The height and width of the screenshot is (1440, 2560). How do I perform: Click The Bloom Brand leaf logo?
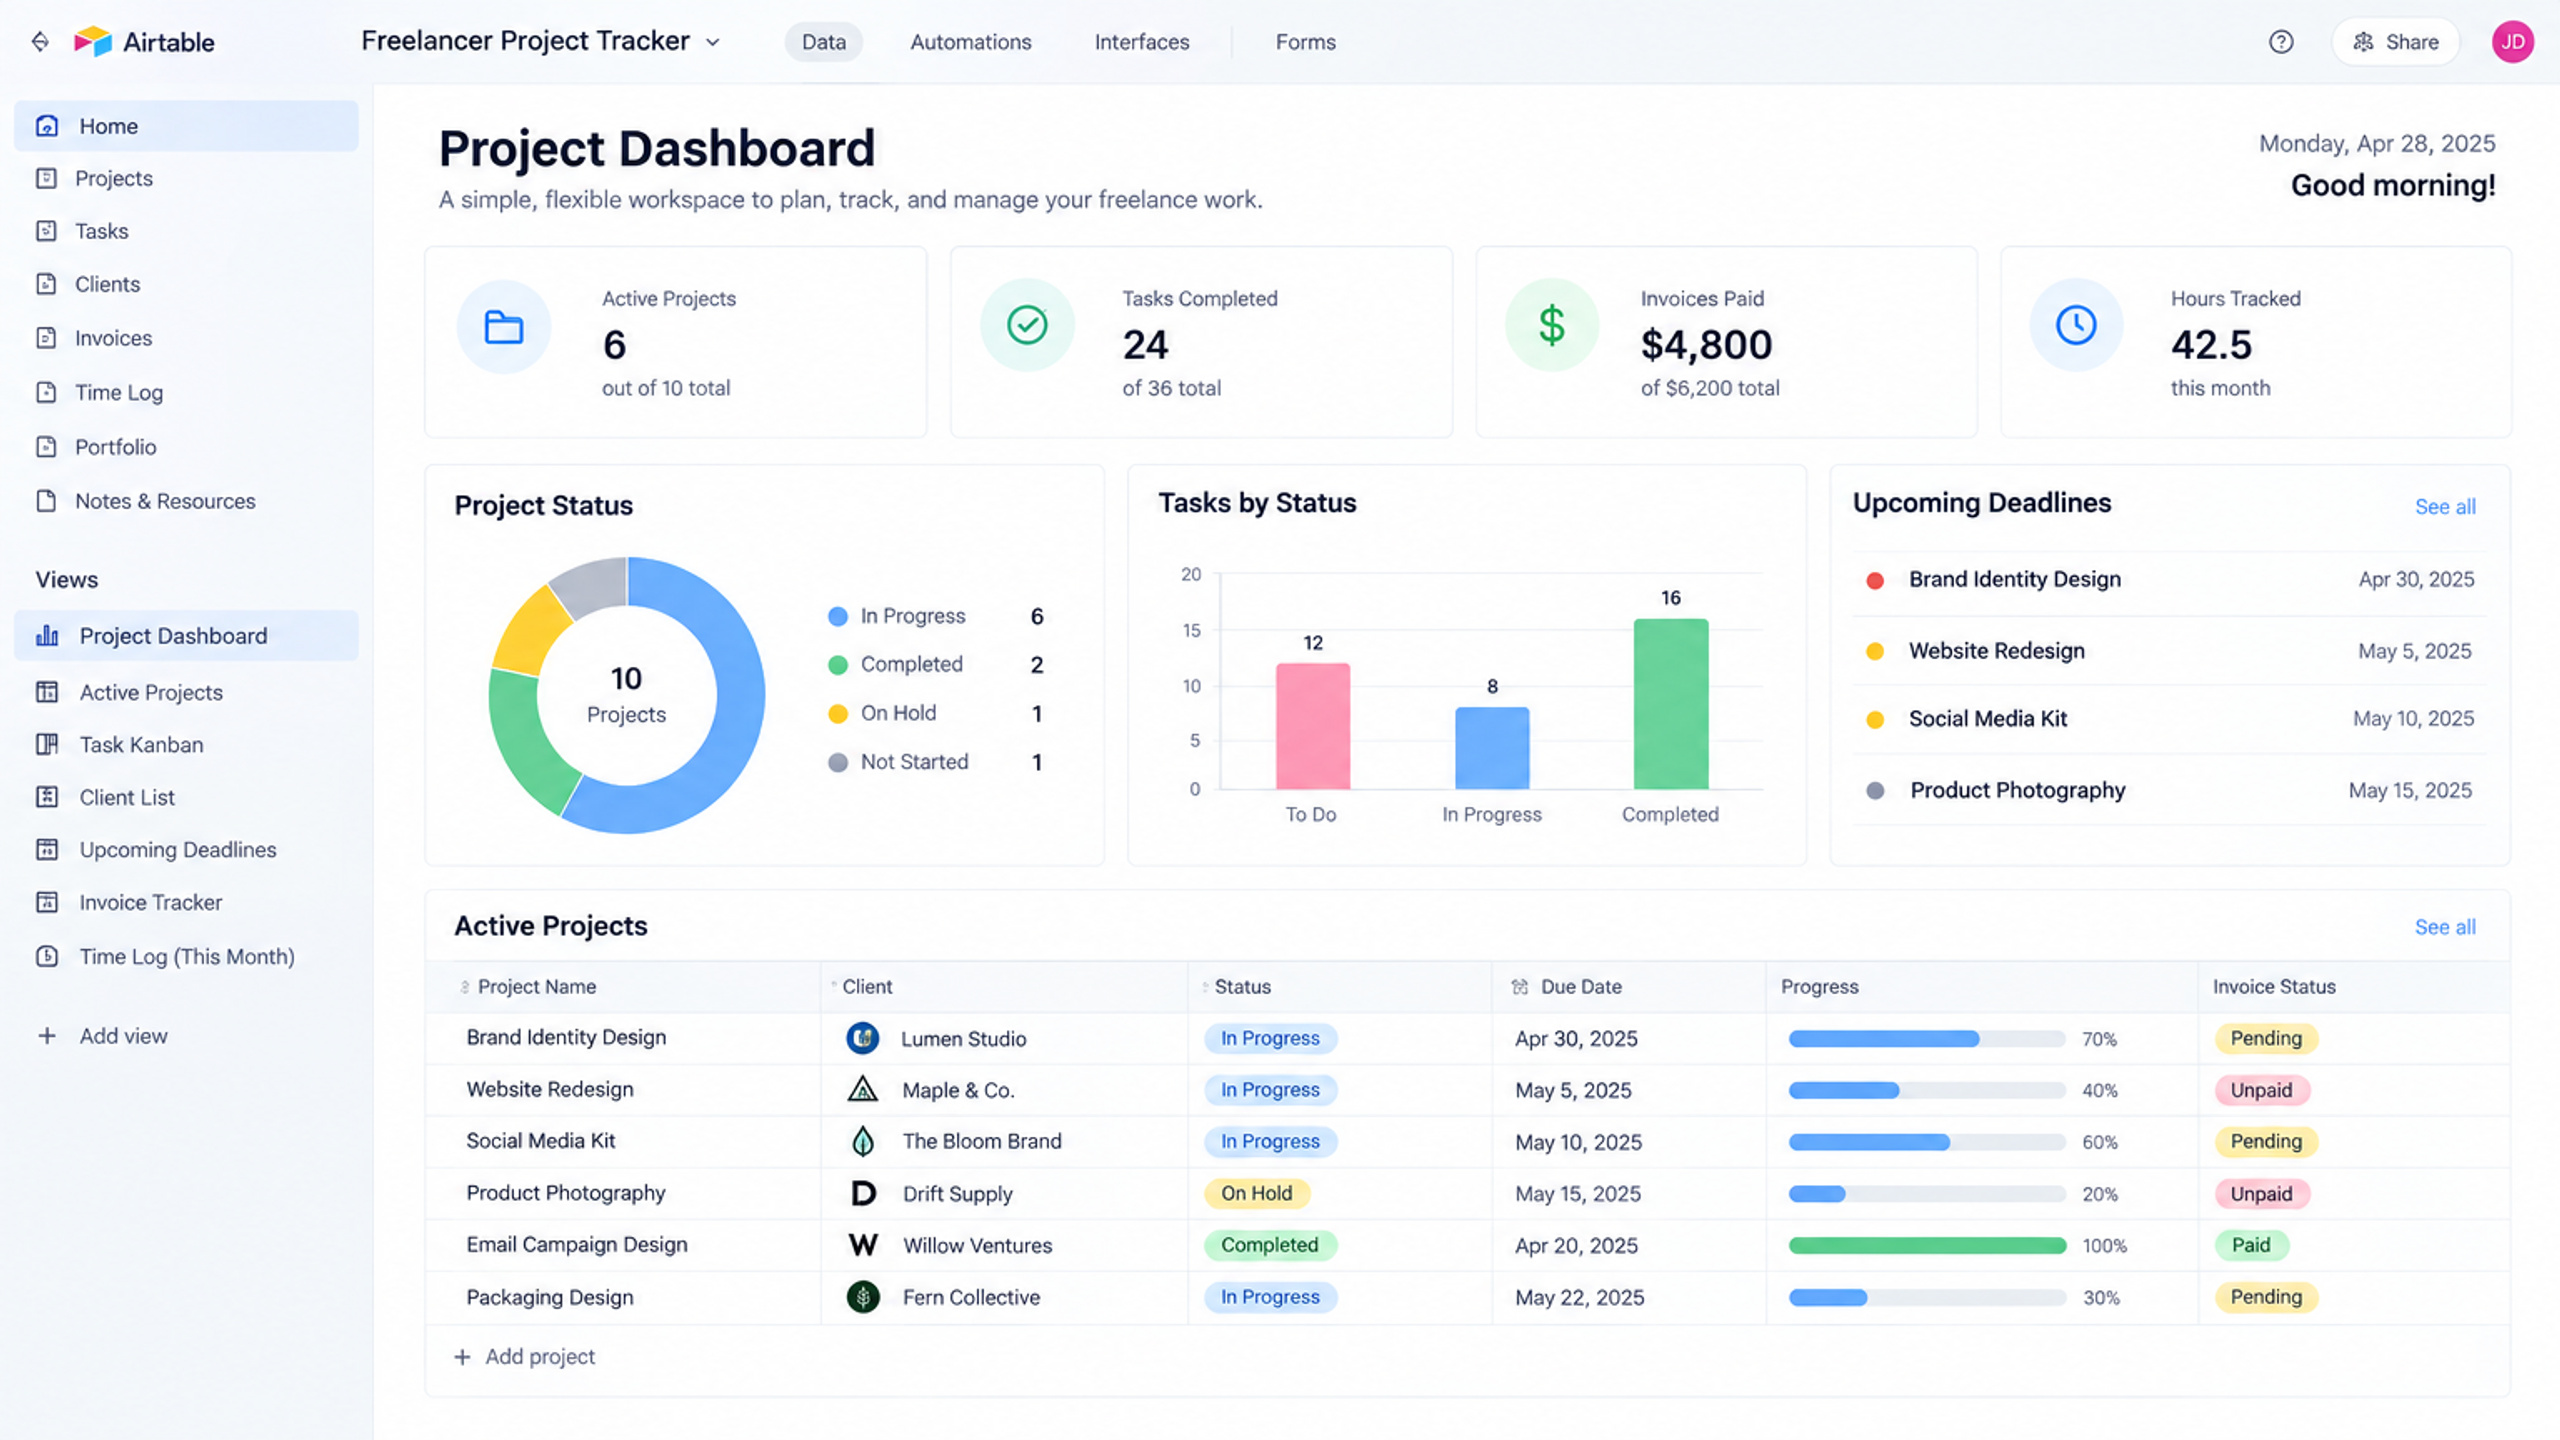click(x=863, y=1141)
